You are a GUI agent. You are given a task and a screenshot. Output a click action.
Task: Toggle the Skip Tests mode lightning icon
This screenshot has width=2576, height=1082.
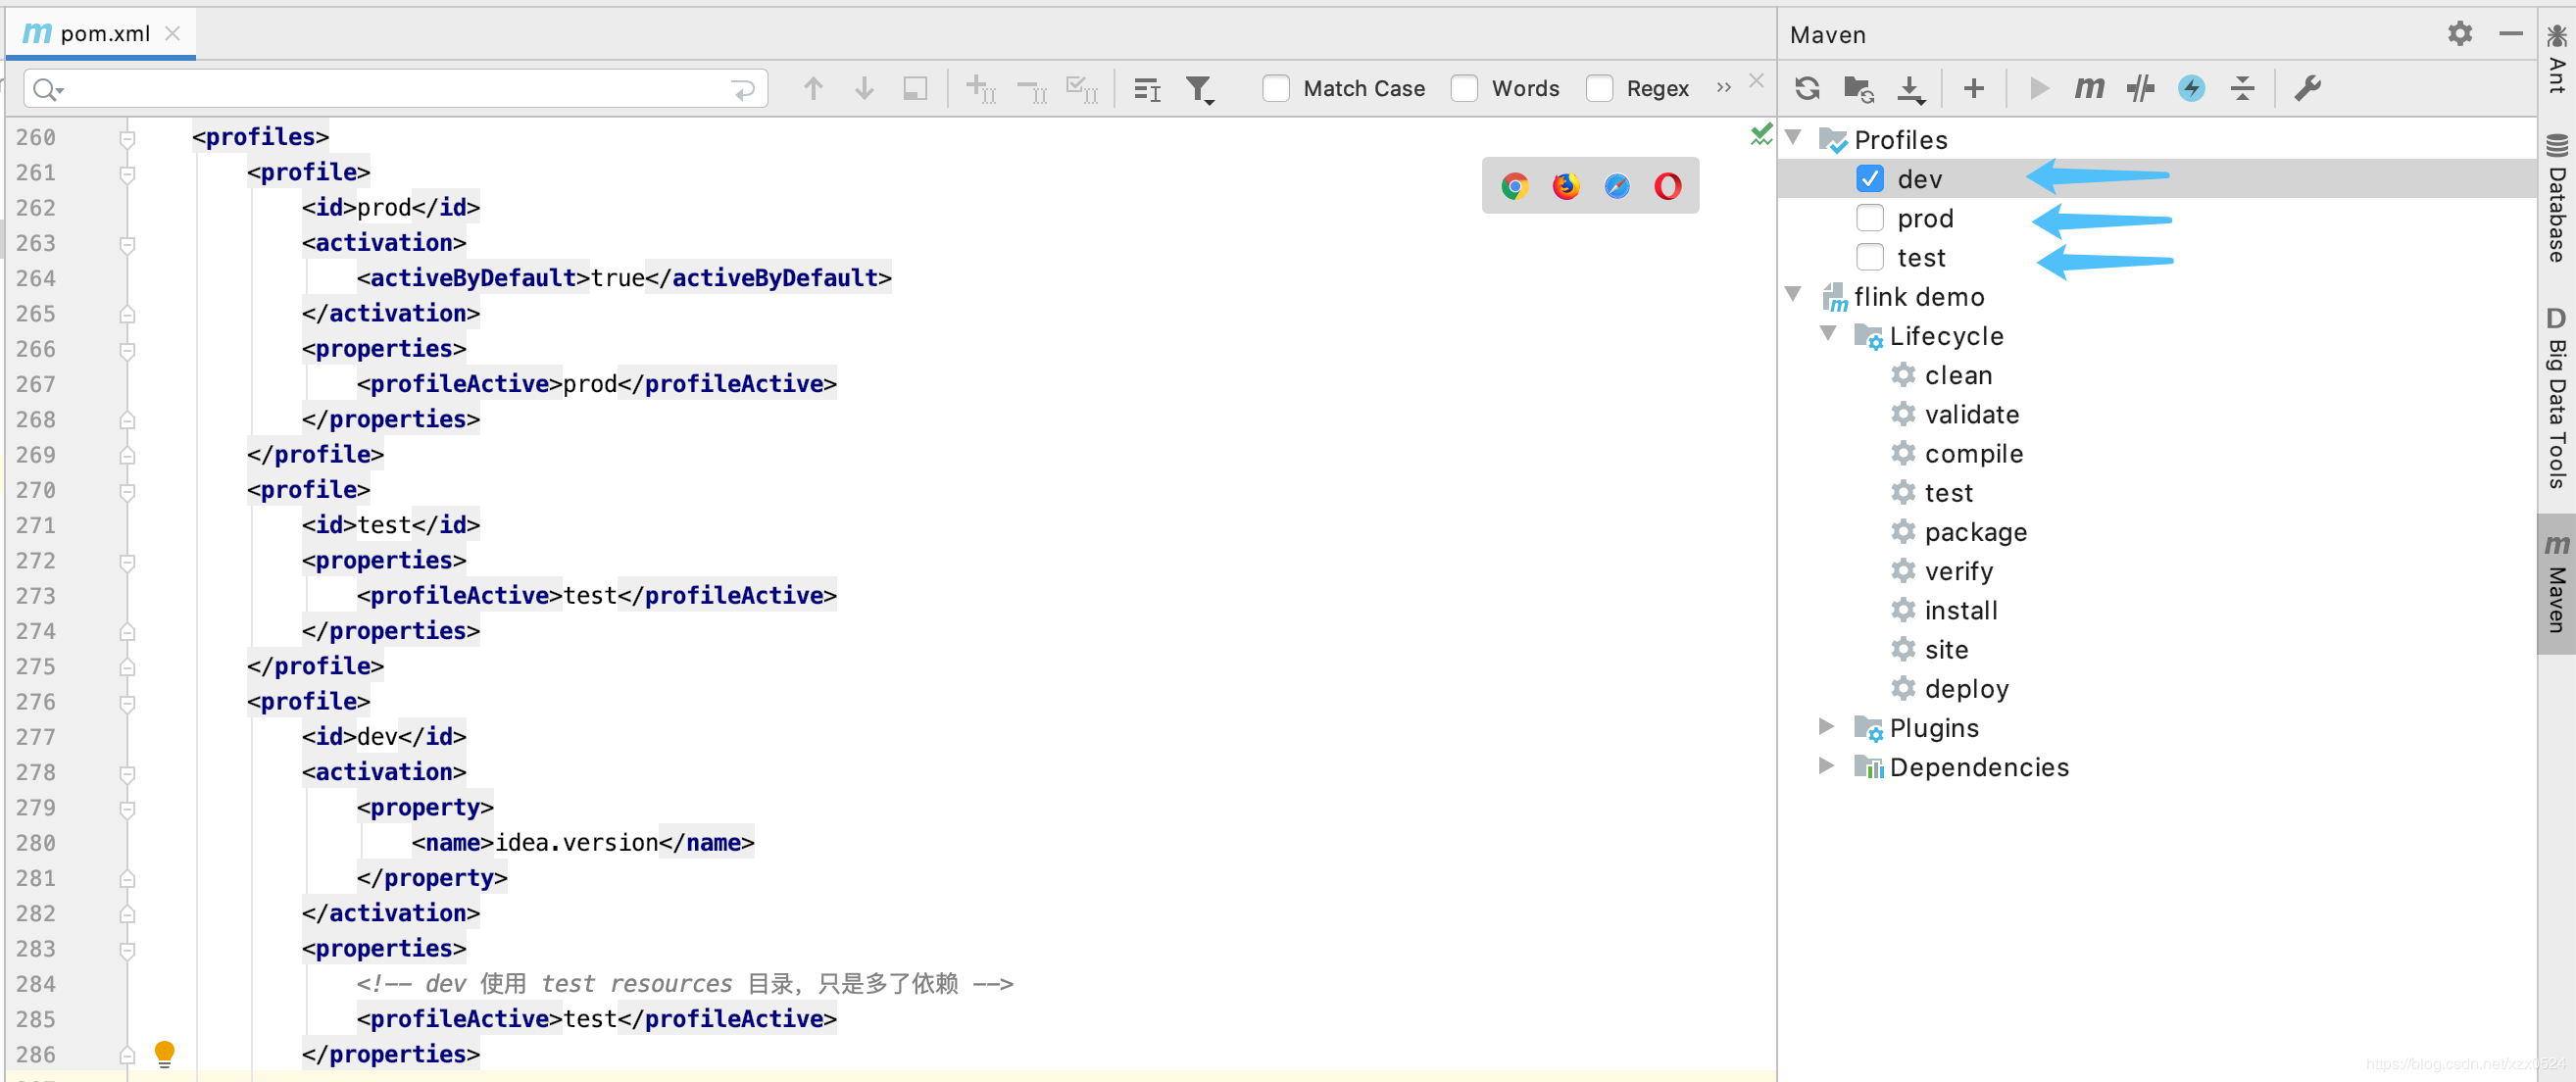pyautogui.click(x=2191, y=89)
